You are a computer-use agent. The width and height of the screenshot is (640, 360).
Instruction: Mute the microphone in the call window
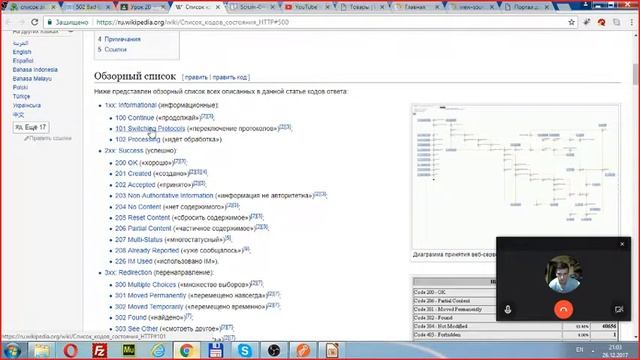(508, 309)
